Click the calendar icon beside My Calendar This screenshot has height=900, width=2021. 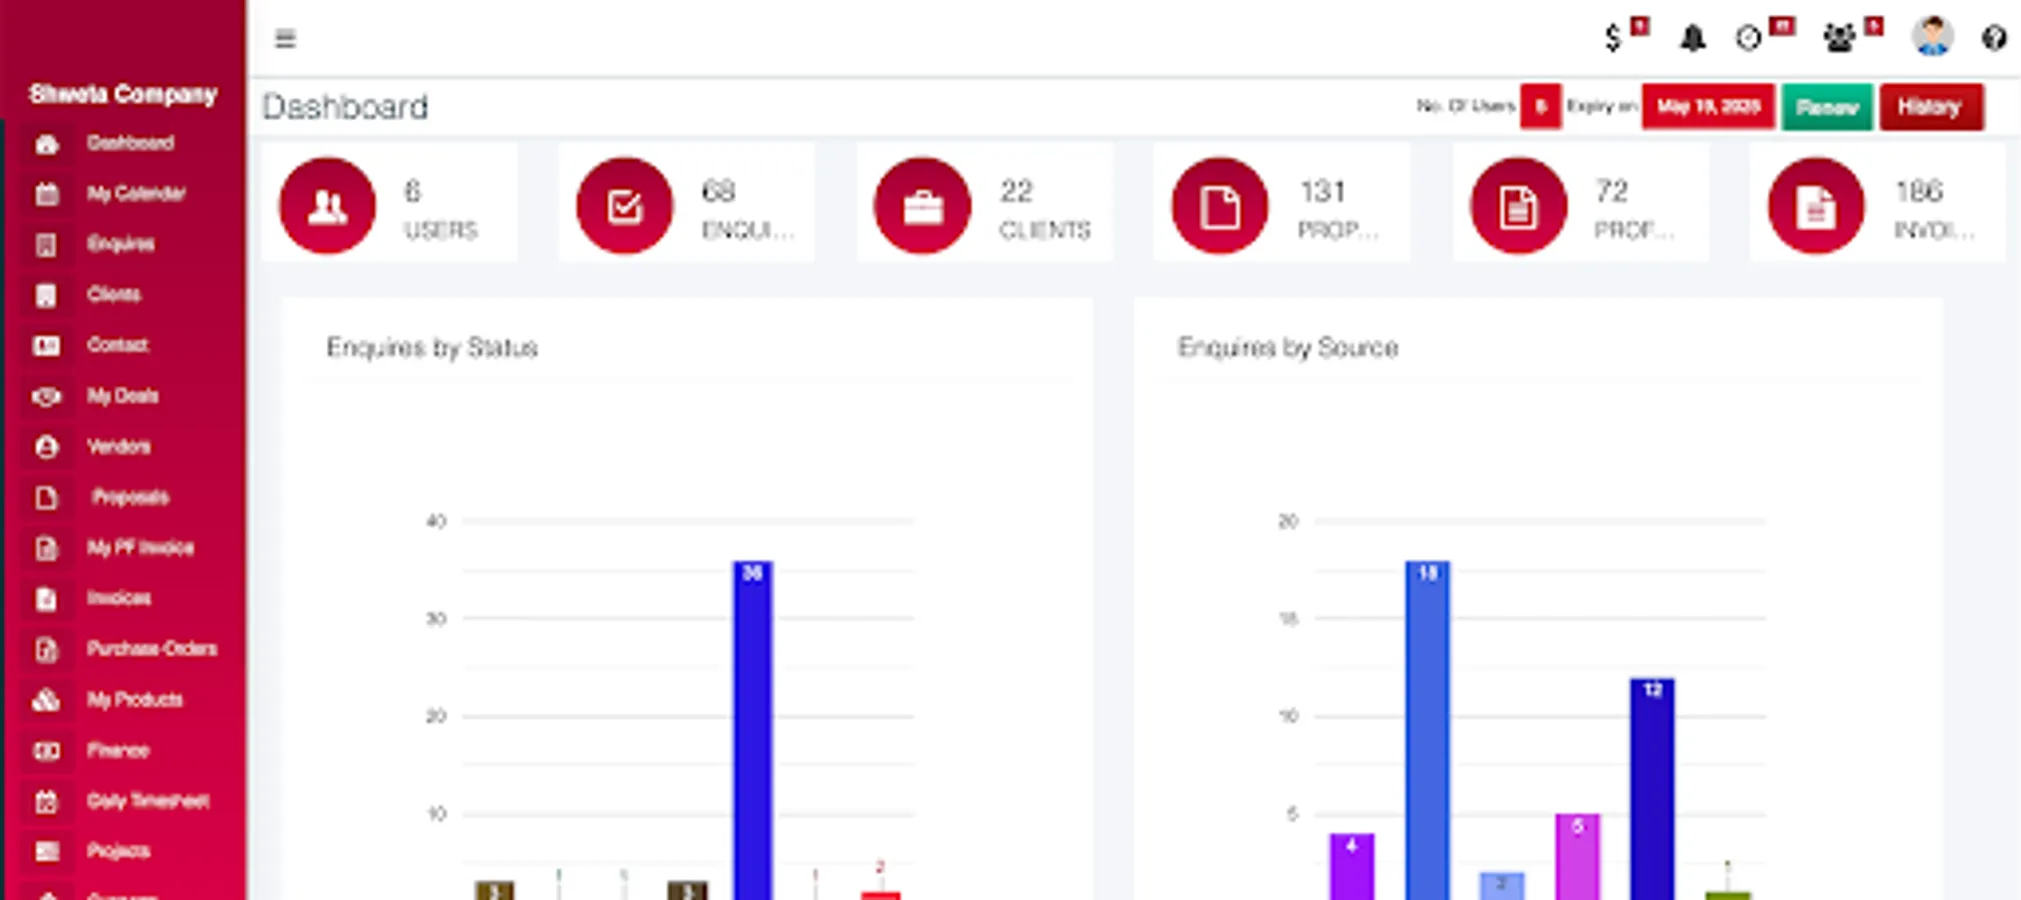point(46,194)
